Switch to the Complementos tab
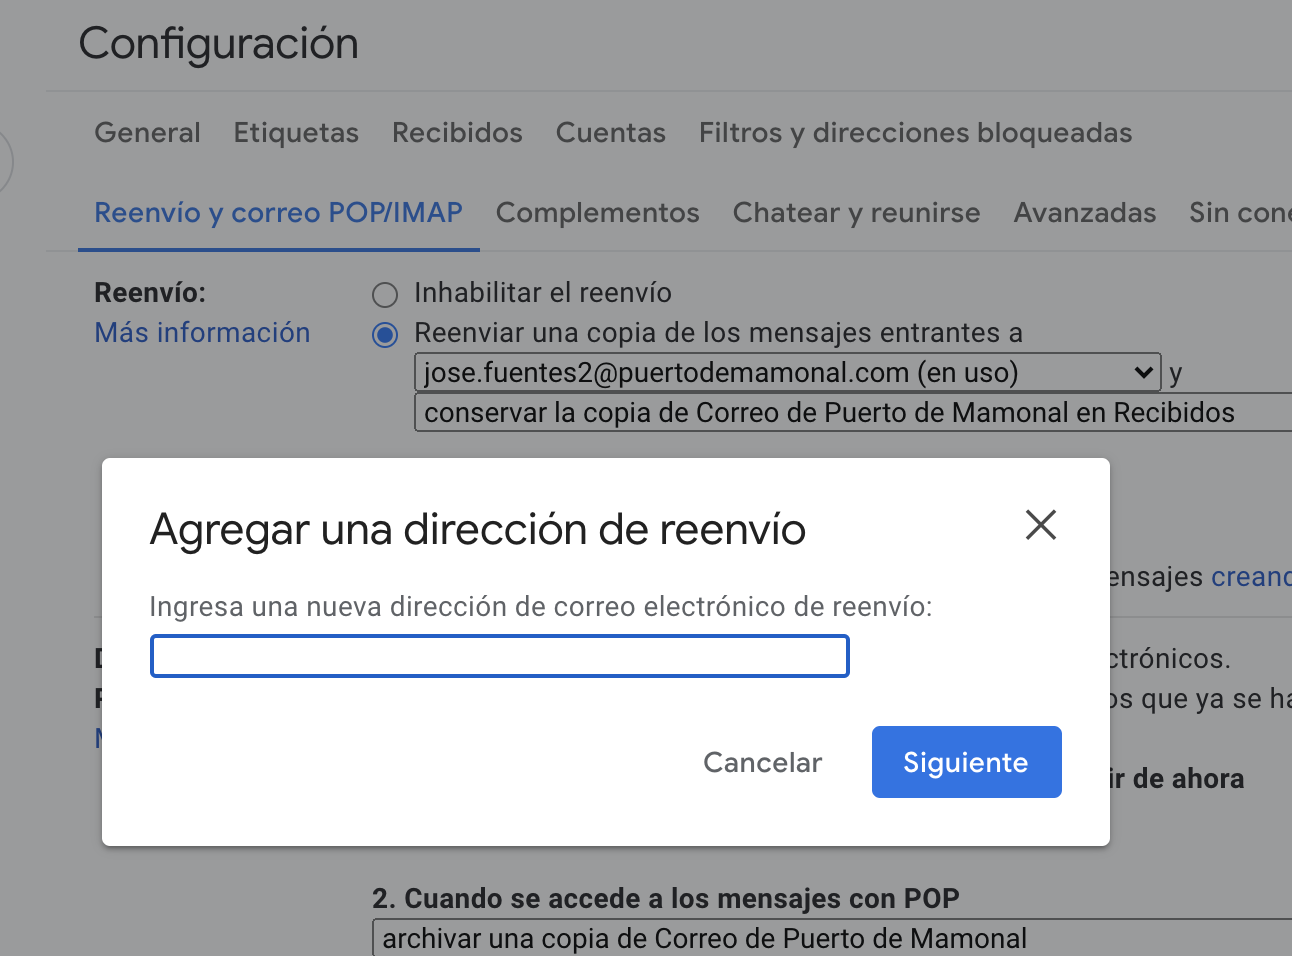Viewport: 1292px width, 956px height. [598, 212]
